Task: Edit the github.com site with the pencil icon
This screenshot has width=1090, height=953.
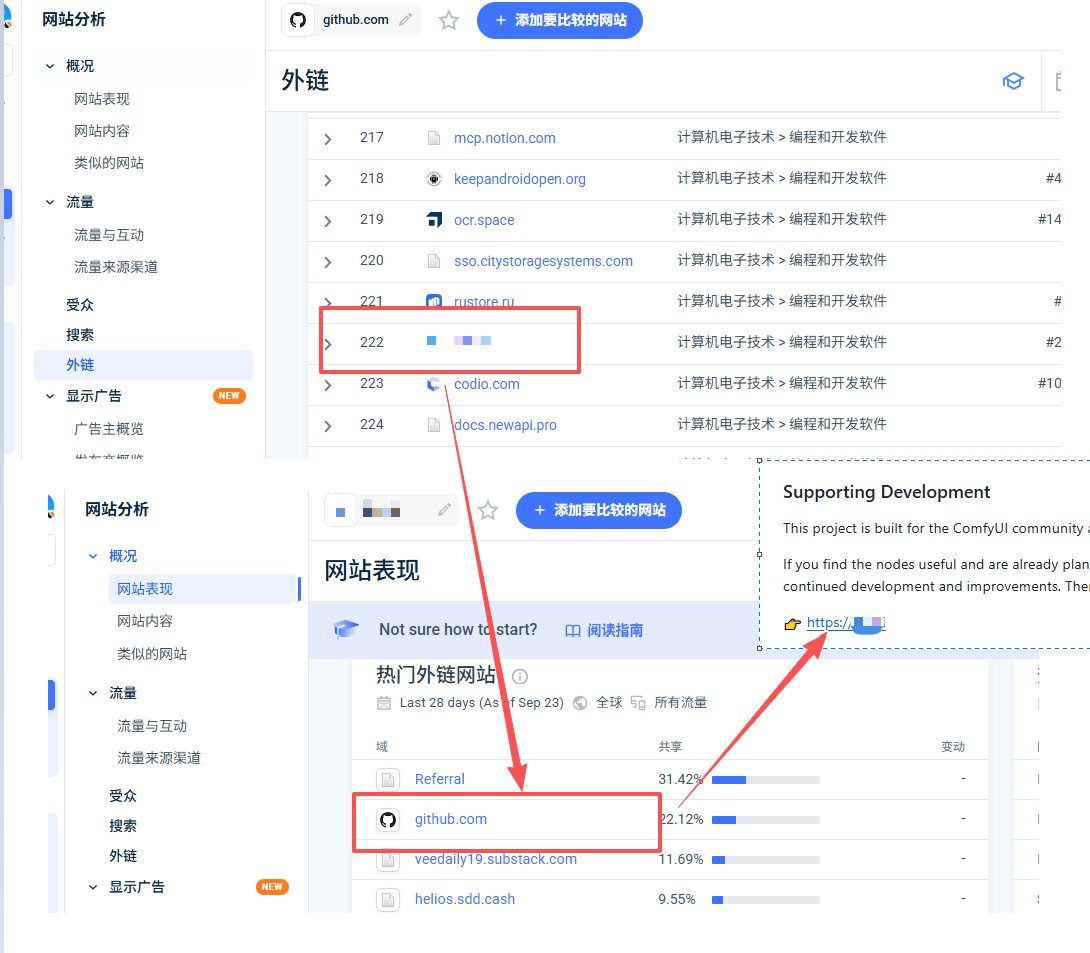Action: [405, 20]
